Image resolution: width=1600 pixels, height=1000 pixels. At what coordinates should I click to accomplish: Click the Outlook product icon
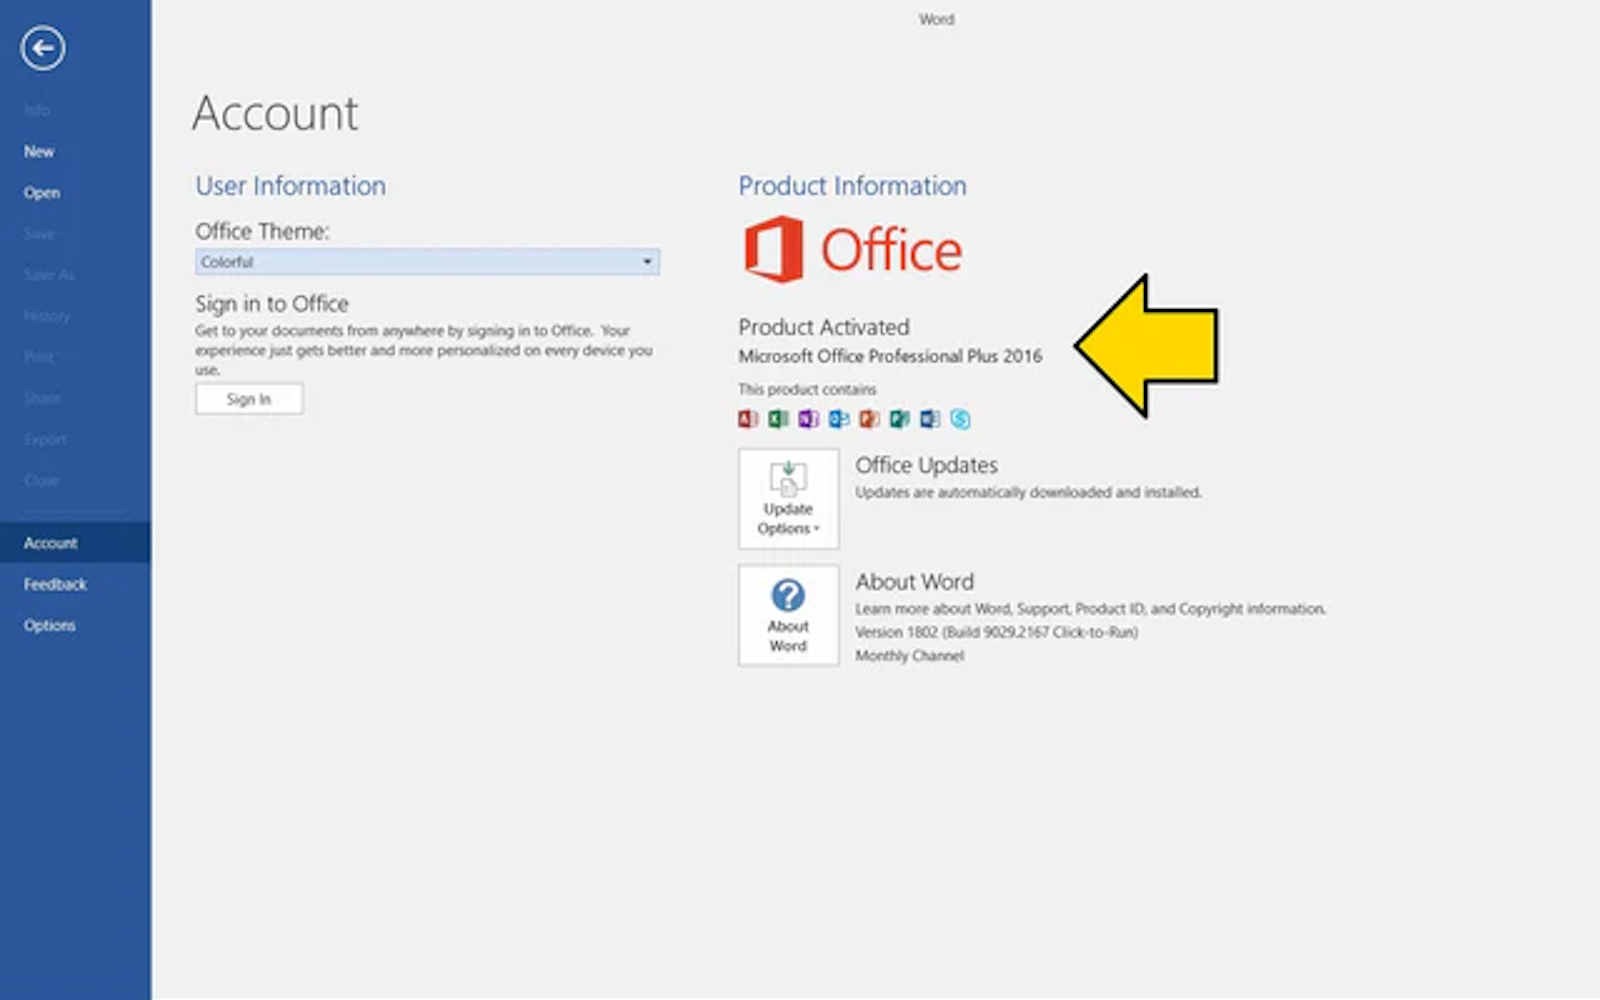click(839, 419)
